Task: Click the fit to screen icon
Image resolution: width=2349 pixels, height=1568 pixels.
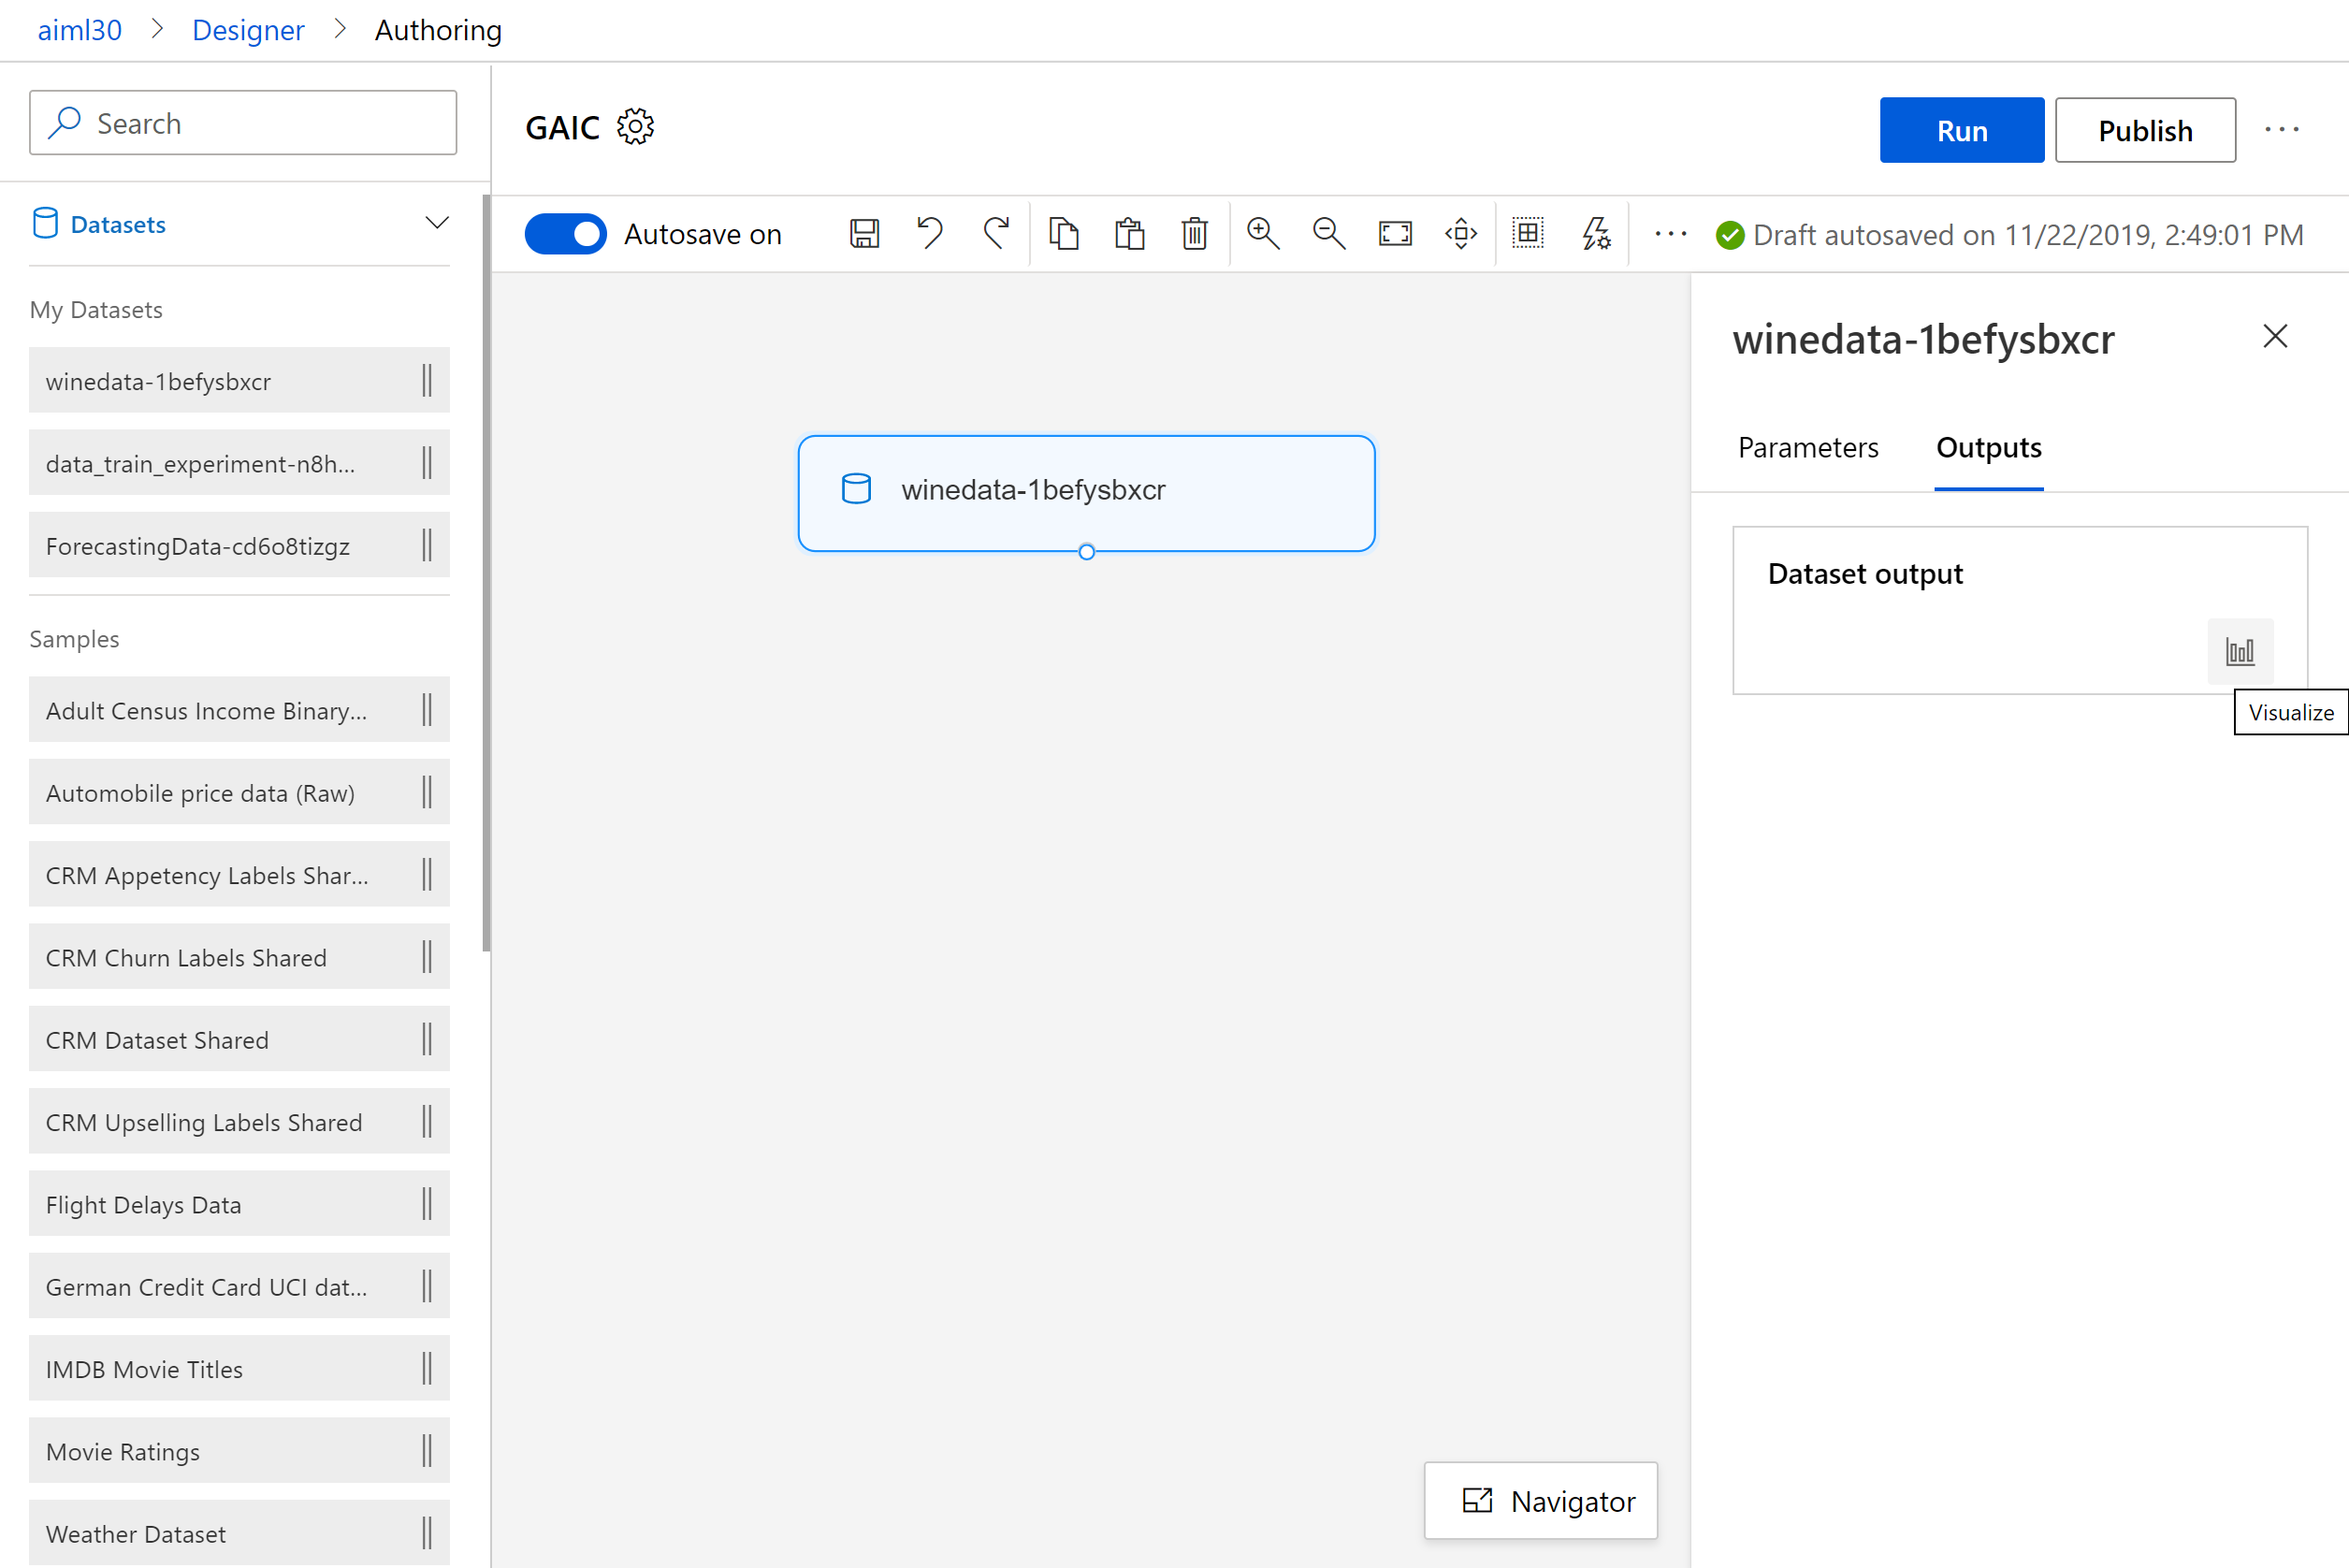Action: pos(1394,235)
